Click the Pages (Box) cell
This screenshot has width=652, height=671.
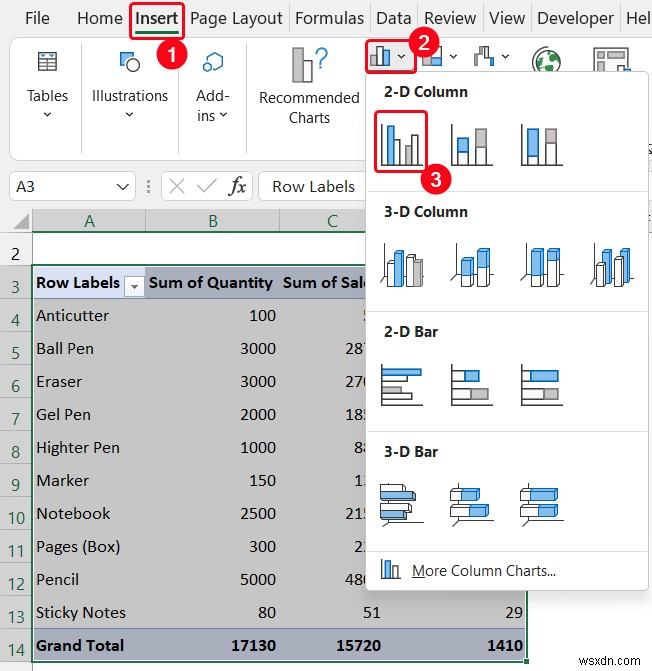tap(89, 546)
